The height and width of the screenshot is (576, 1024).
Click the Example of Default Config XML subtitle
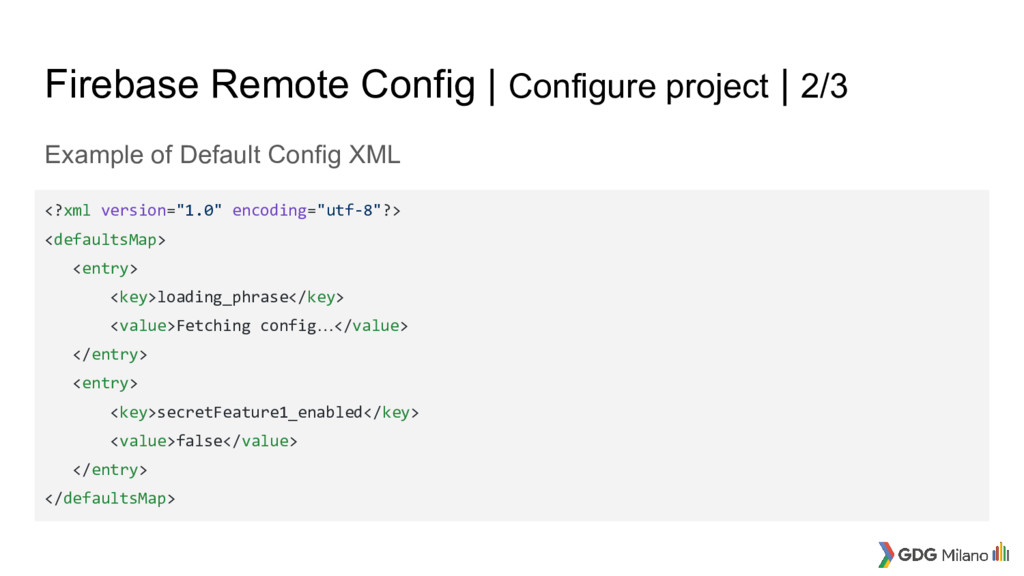222,155
